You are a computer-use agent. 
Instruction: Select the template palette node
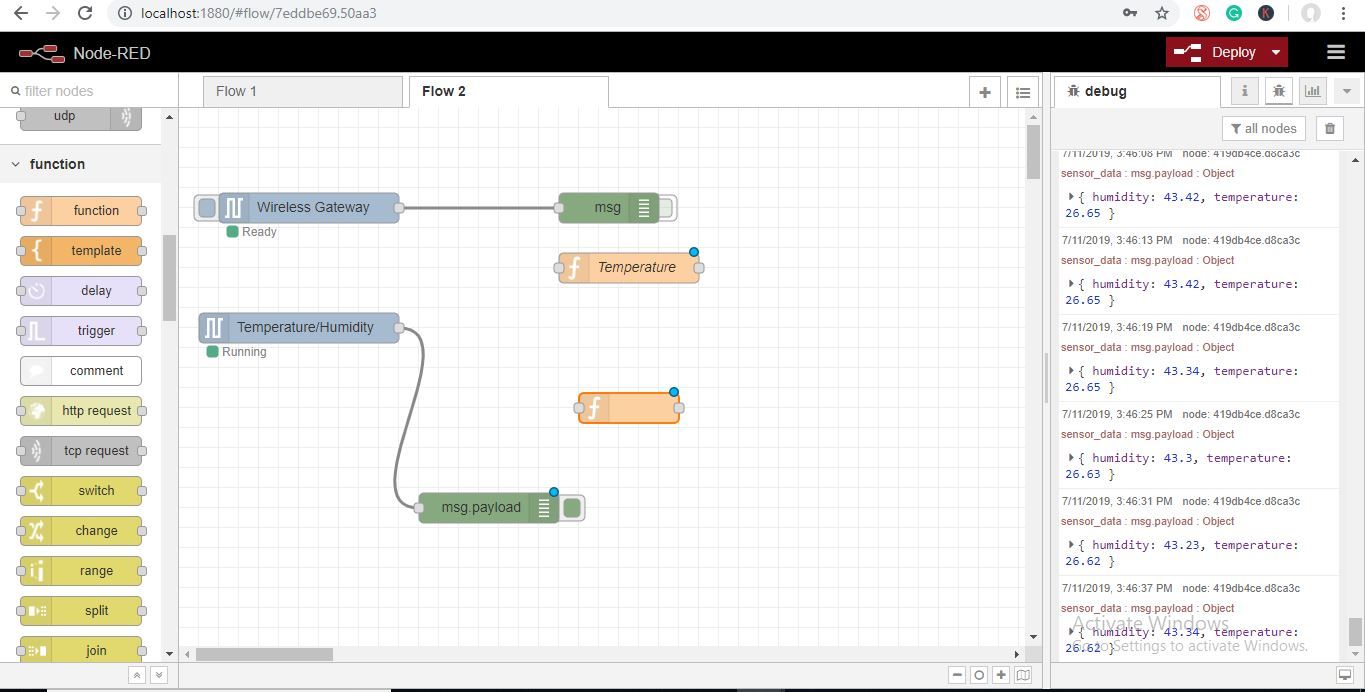coord(81,251)
